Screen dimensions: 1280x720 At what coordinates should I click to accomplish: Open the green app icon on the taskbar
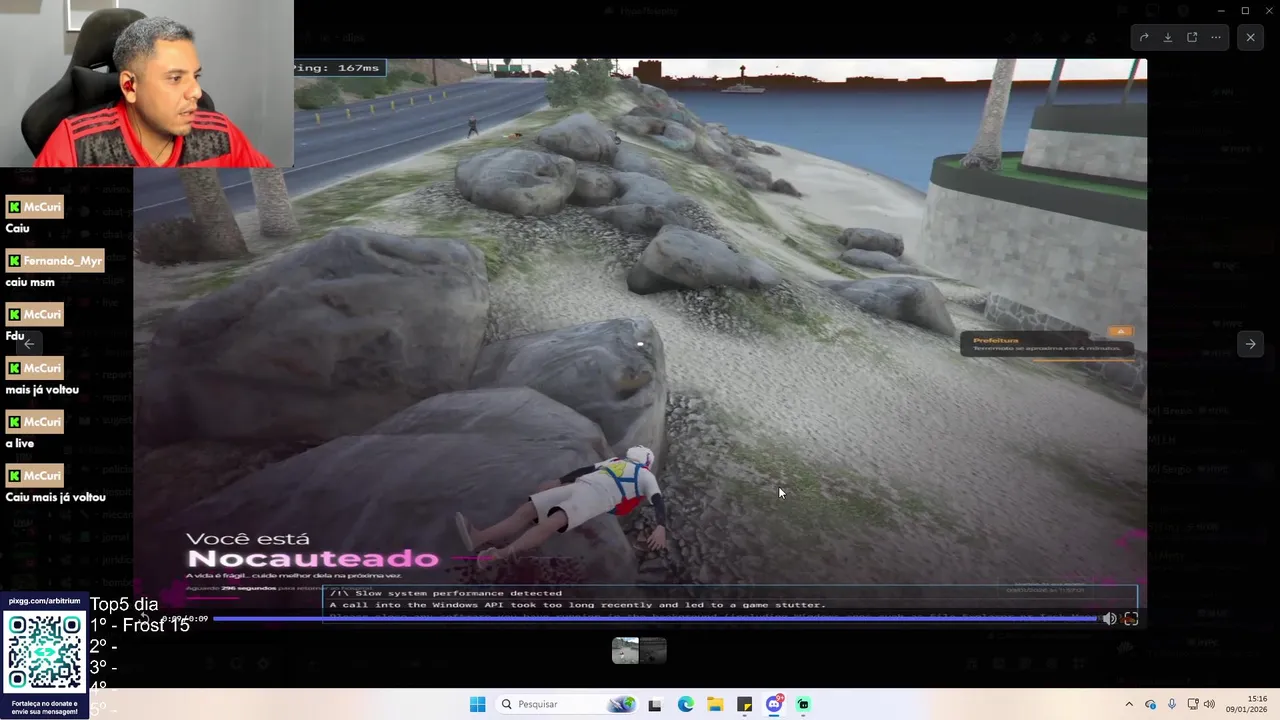click(803, 704)
